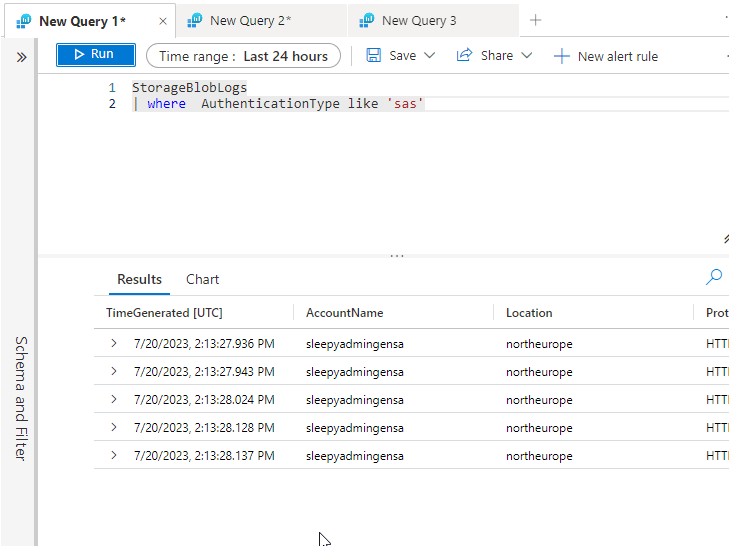This screenshot has height=546, width=729.
Task: Open search magnifier in results pane
Action: 714,278
